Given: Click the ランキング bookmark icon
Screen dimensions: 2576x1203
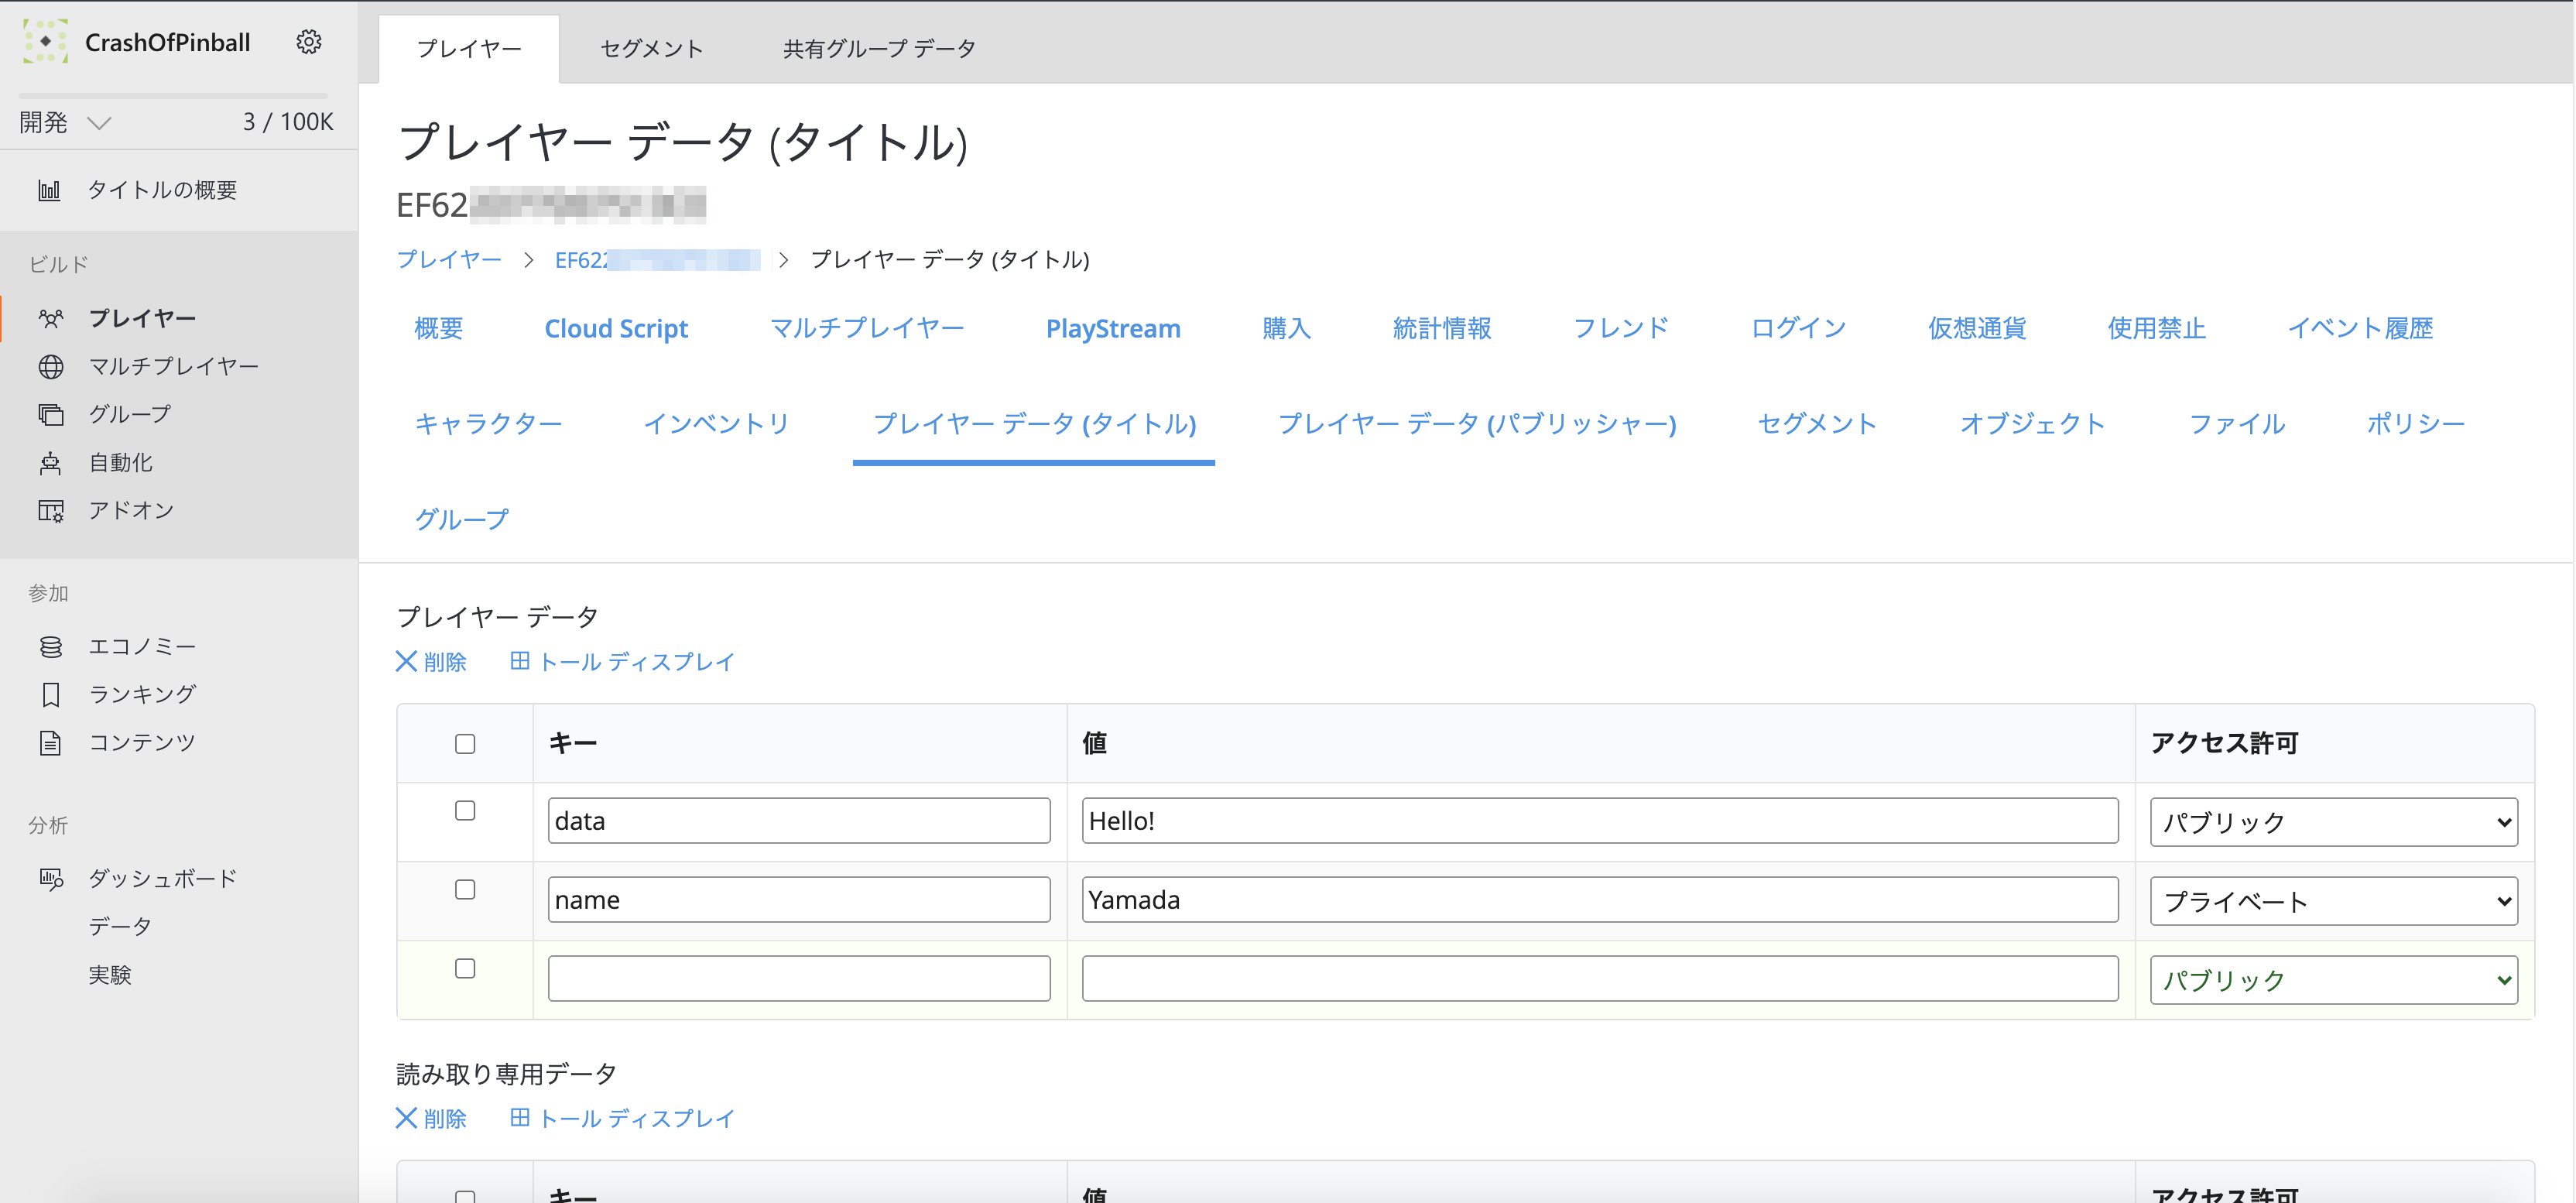Looking at the screenshot, I should (50, 694).
